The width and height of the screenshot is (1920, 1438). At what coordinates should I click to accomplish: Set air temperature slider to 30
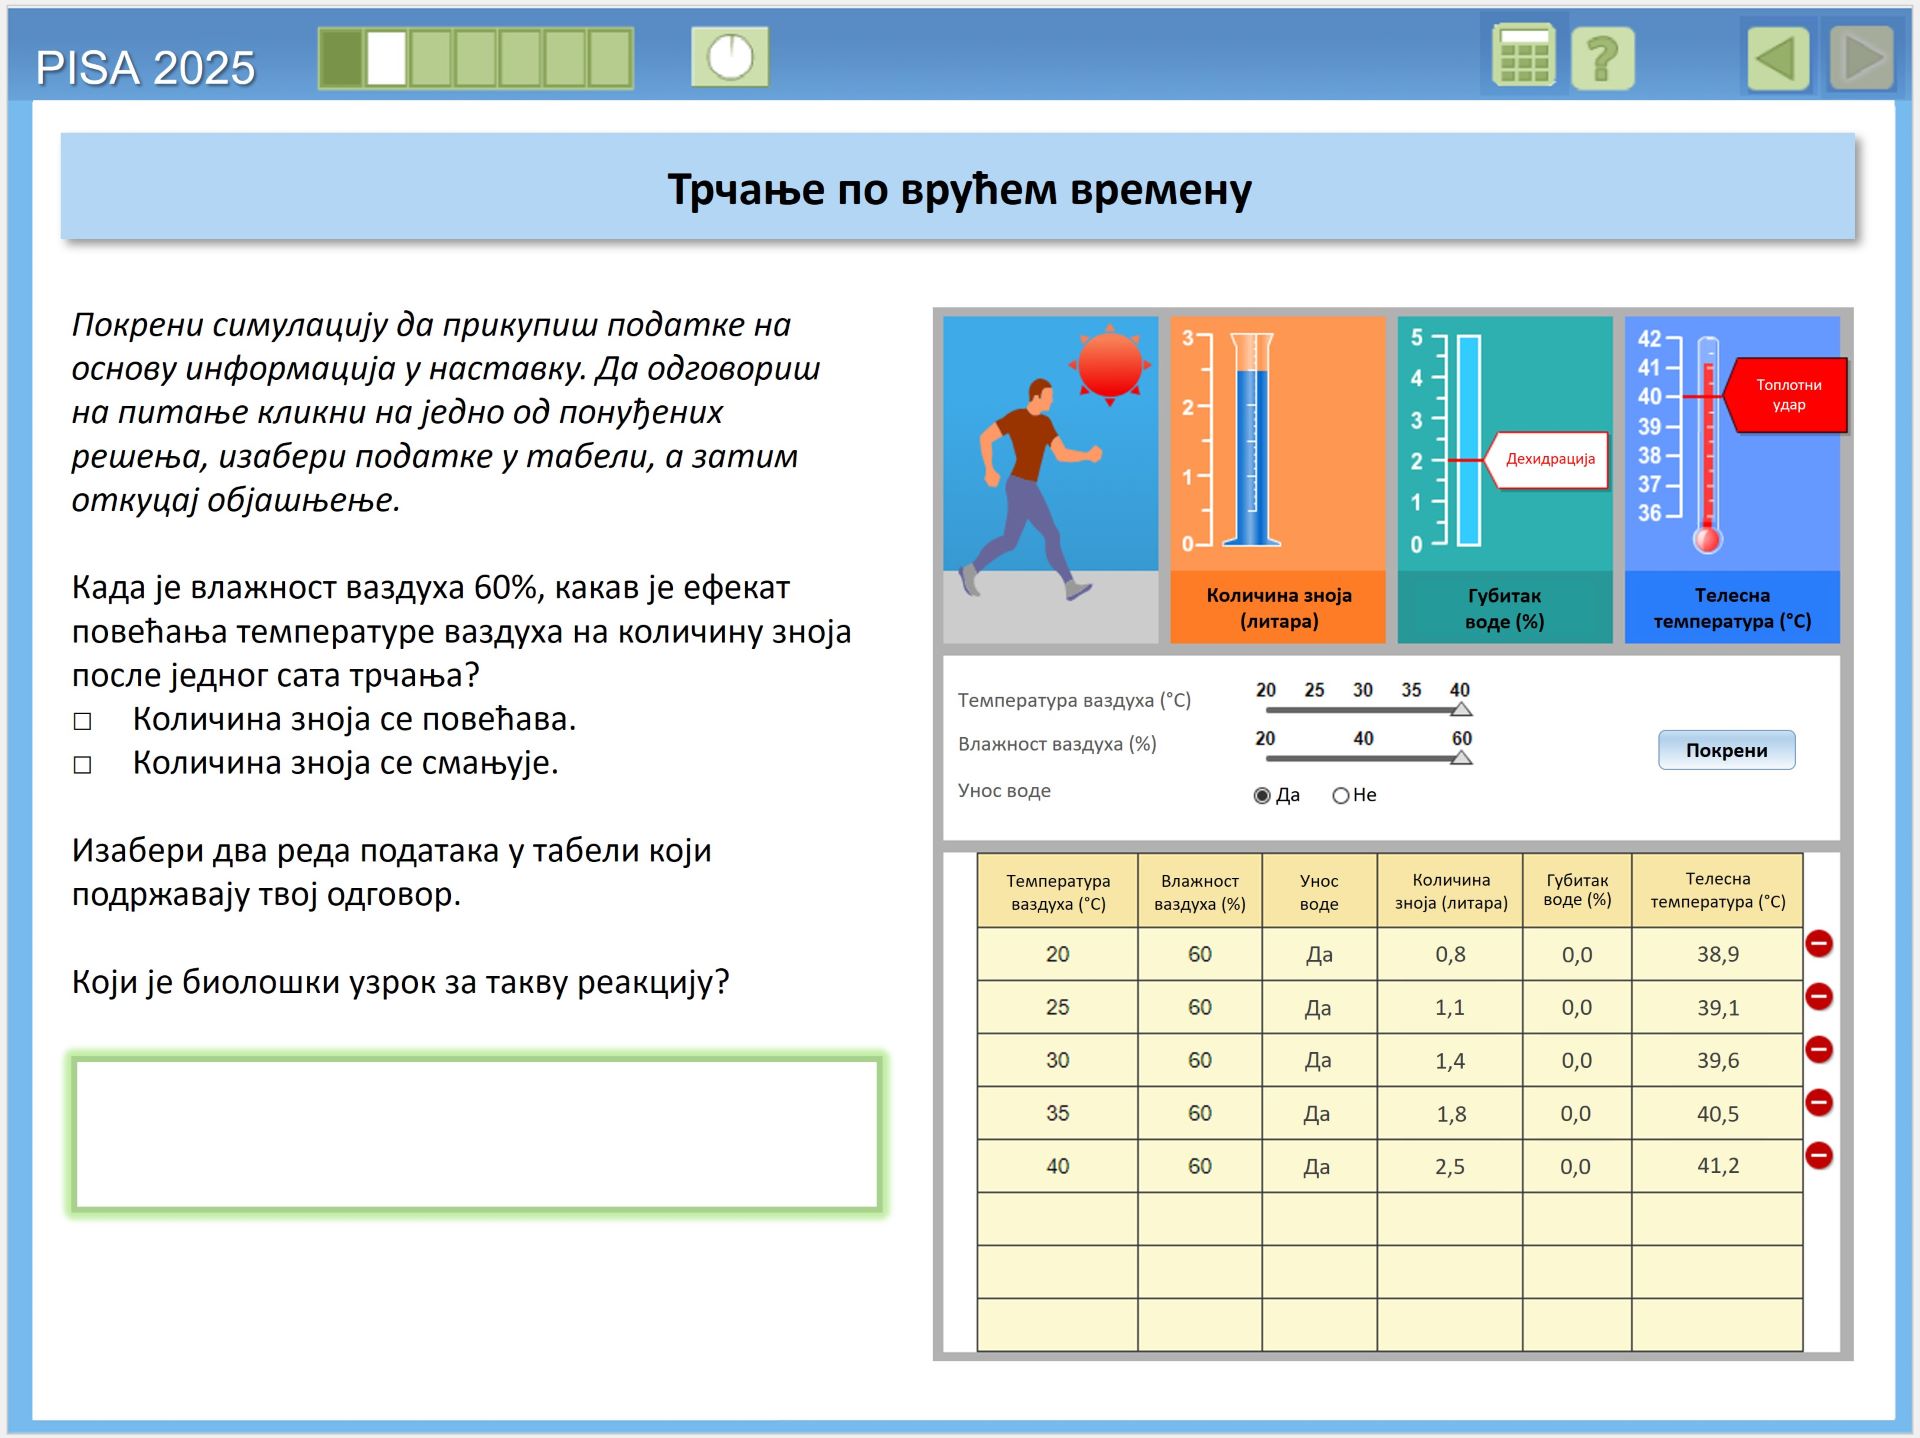1363,710
